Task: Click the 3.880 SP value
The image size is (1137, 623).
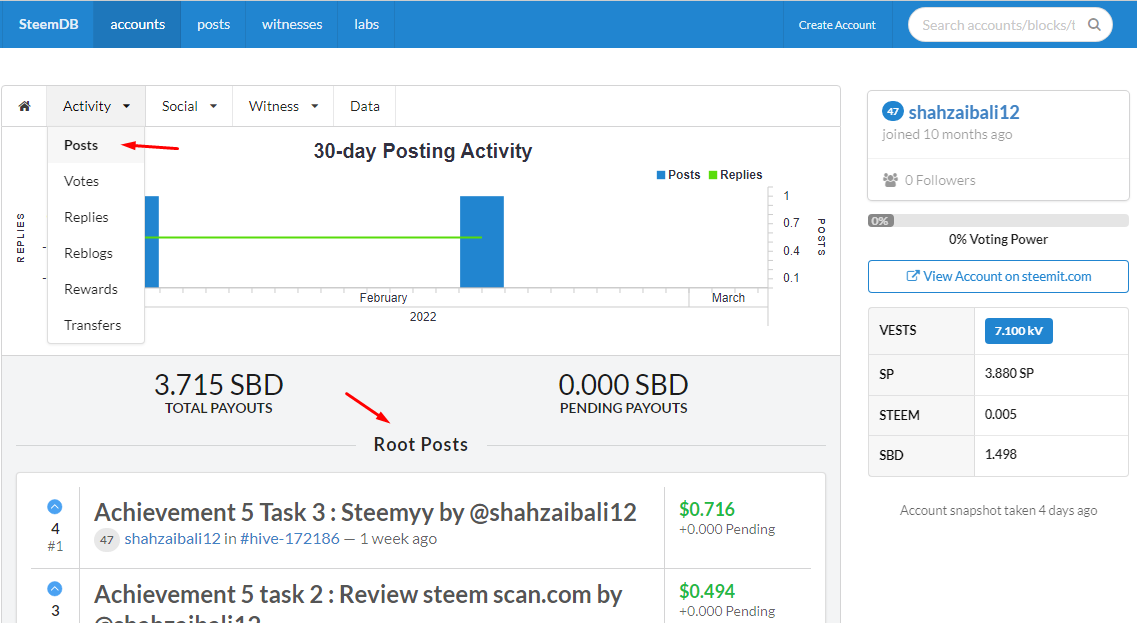Action: pos(1009,374)
